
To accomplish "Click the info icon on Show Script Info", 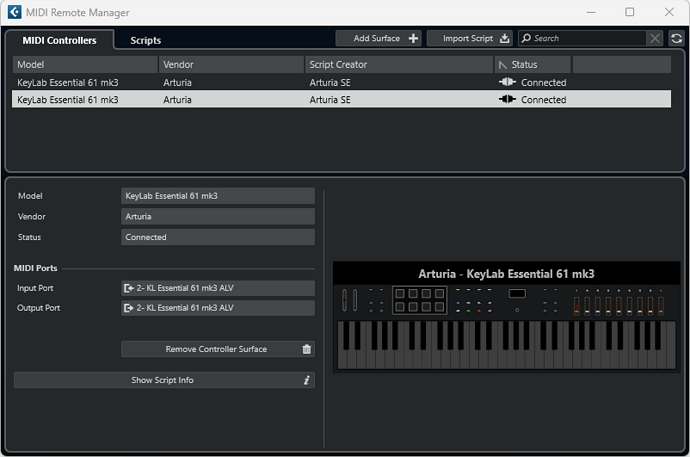I will [x=307, y=380].
